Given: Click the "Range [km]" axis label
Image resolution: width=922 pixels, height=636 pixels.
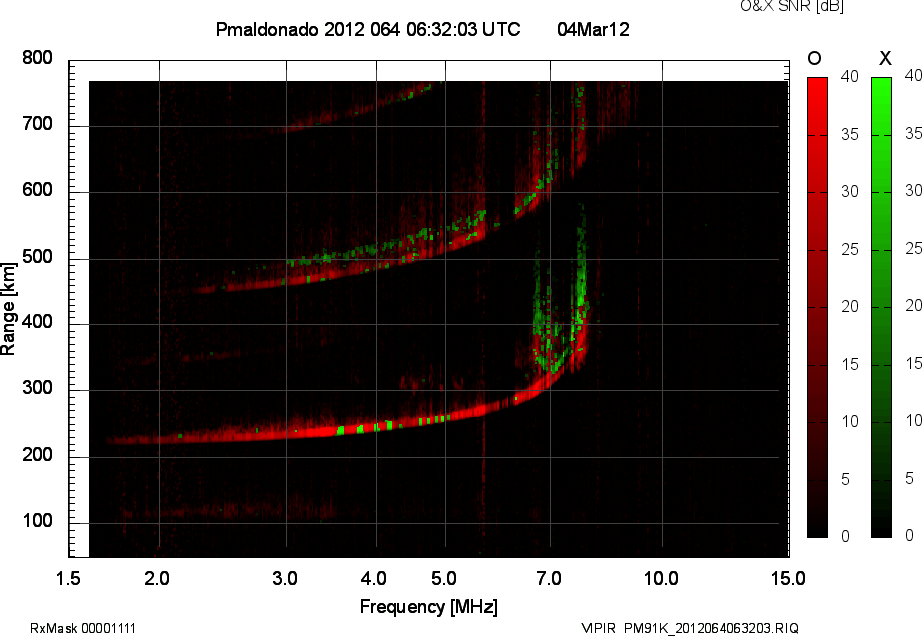Looking at the screenshot, I should click(x=8, y=309).
